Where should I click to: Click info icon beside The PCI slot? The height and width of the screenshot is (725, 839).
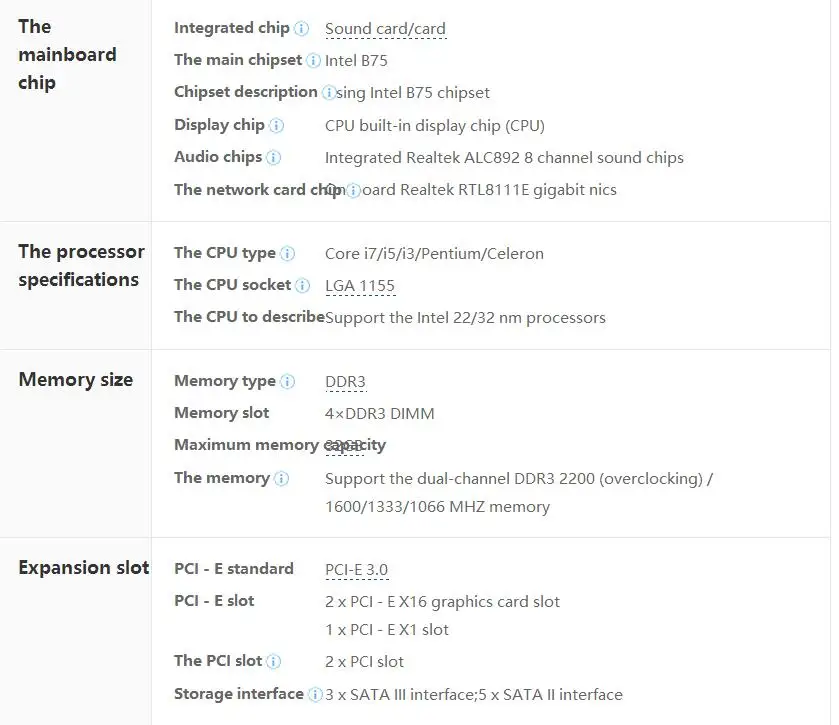[274, 662]
